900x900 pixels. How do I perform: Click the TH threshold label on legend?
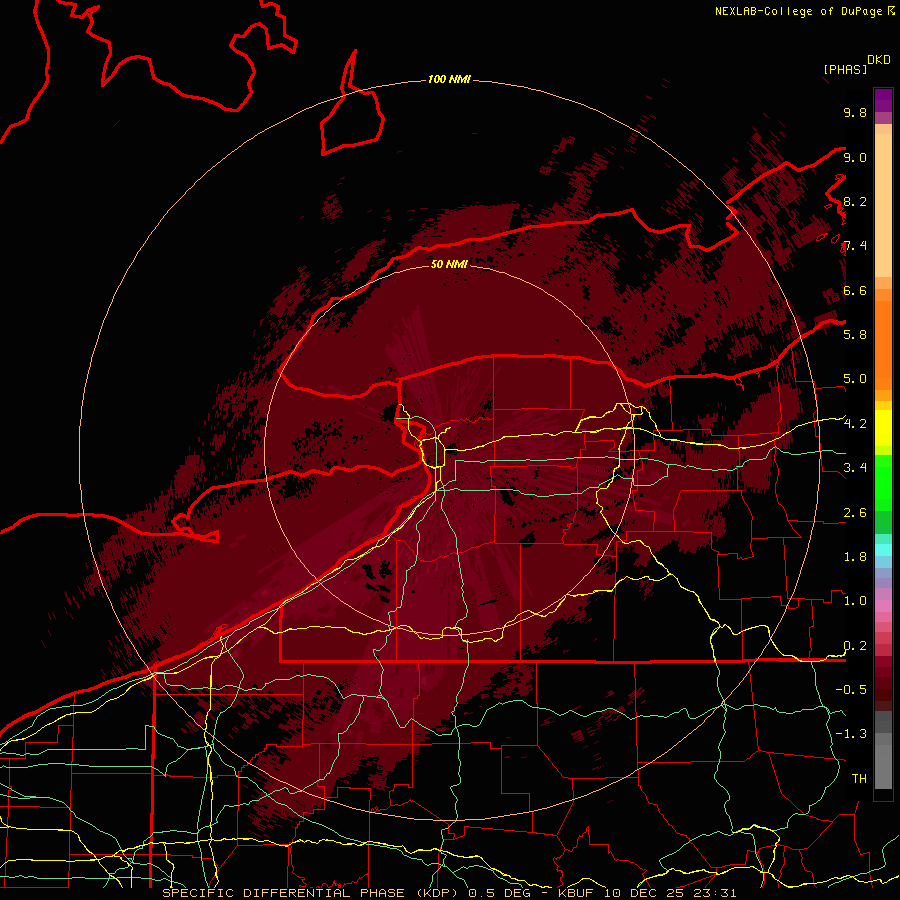point(859,778)
